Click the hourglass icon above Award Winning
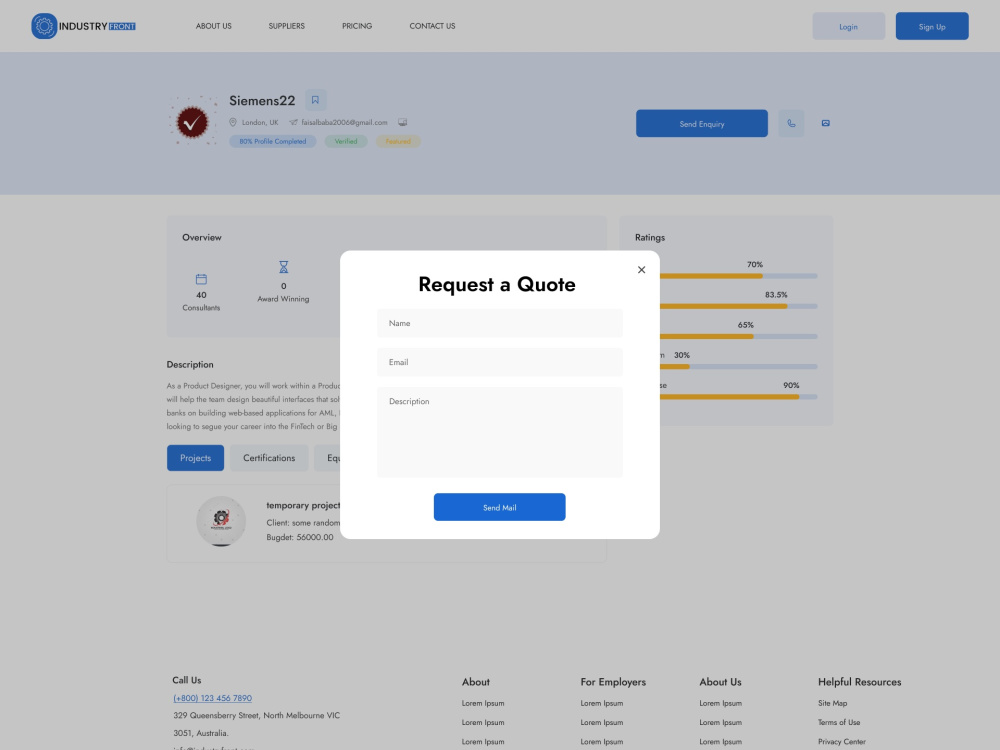Viewport: 1000px width, 750px height. [283, 269]
